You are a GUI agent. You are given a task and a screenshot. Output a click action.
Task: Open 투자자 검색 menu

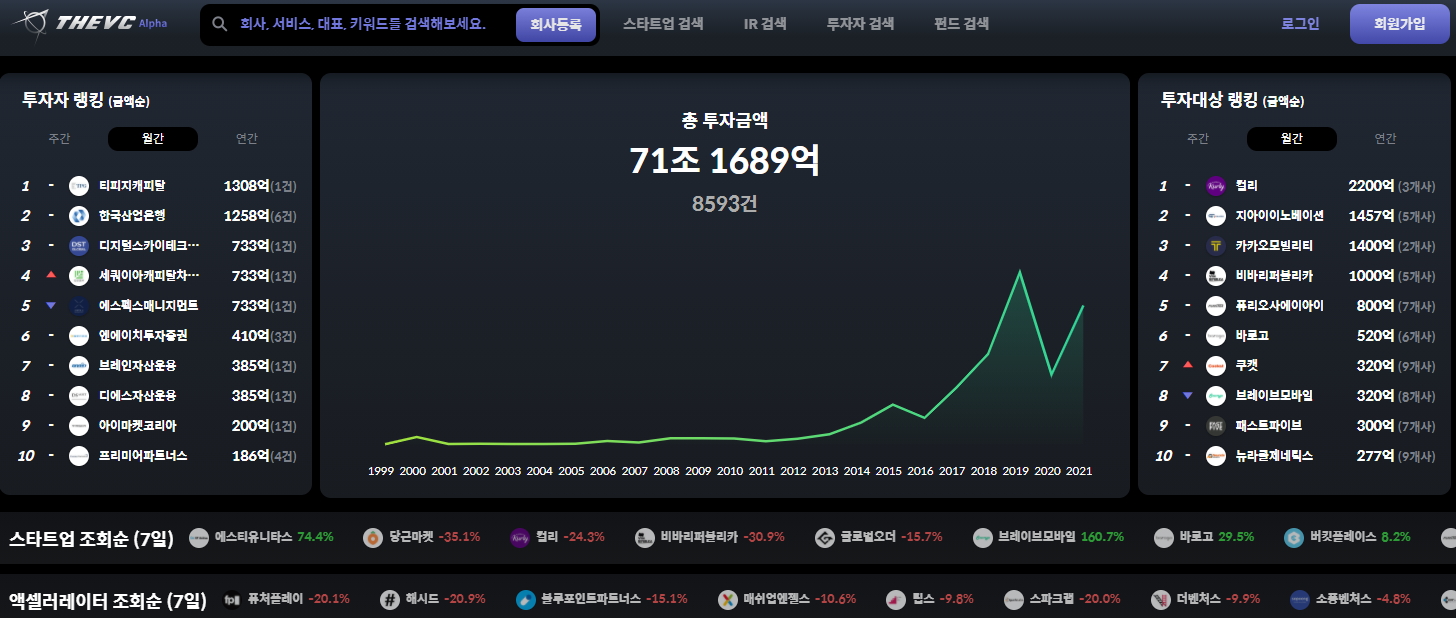point(860,24)
